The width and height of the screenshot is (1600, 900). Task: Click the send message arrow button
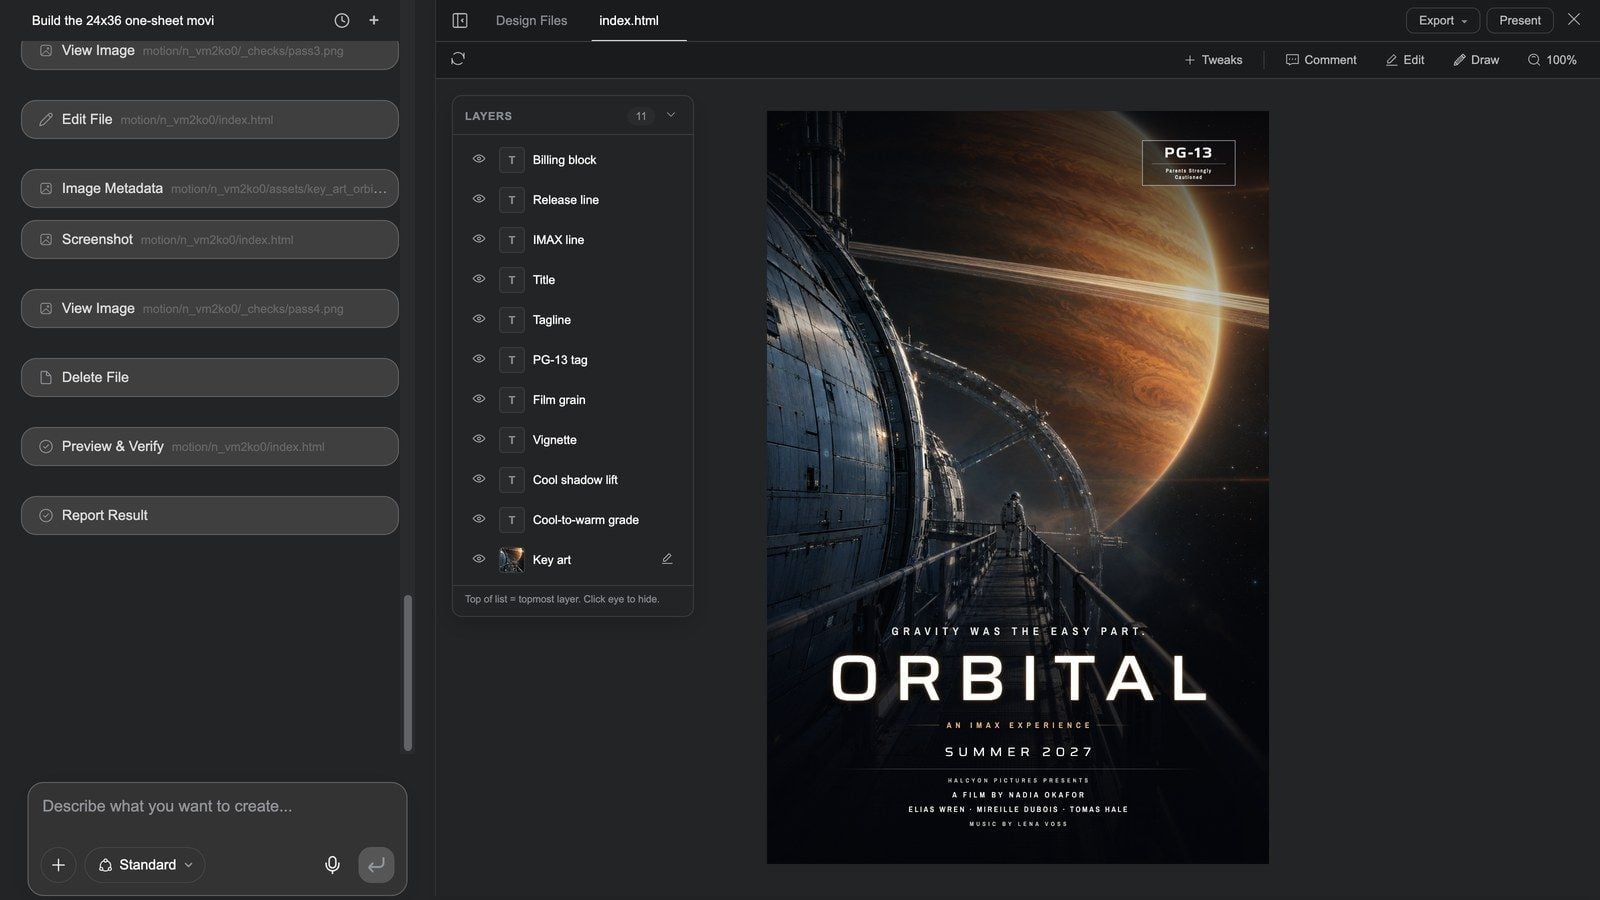[376, 865]
